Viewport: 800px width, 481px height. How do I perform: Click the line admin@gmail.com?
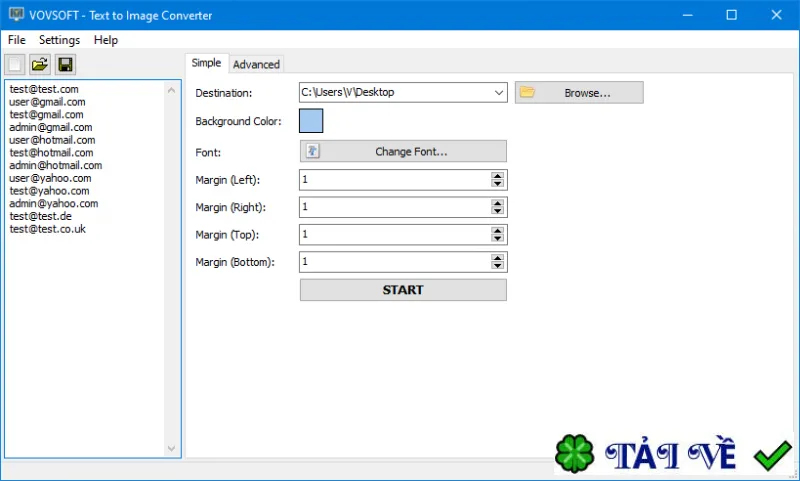[x=51, y=128]
